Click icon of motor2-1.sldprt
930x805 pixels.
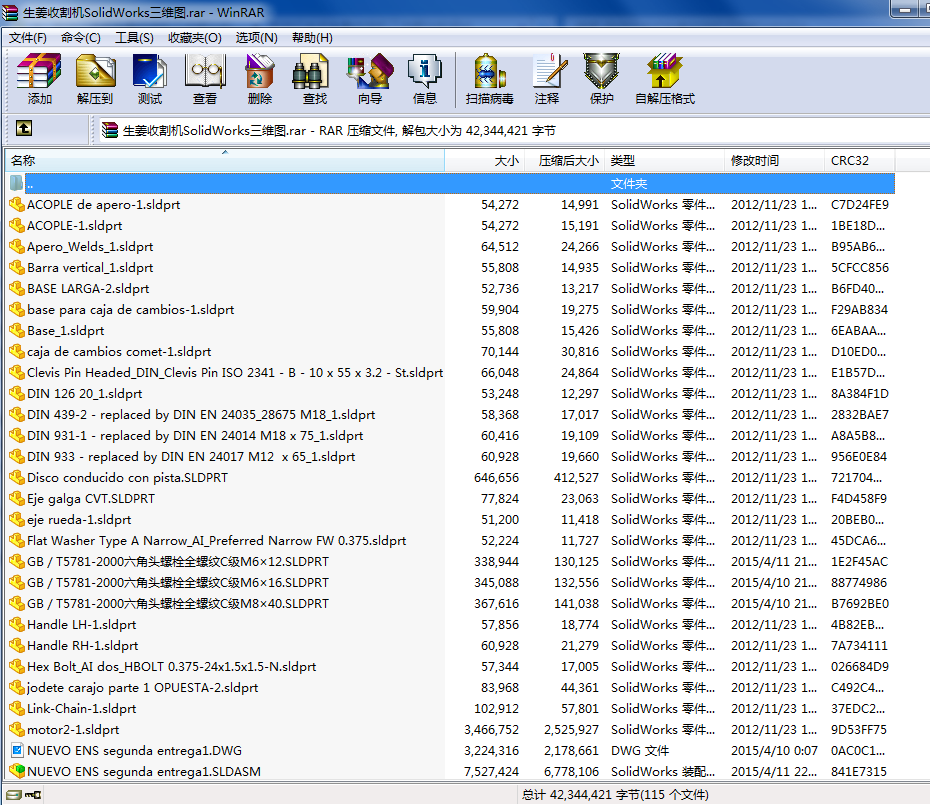17,730
